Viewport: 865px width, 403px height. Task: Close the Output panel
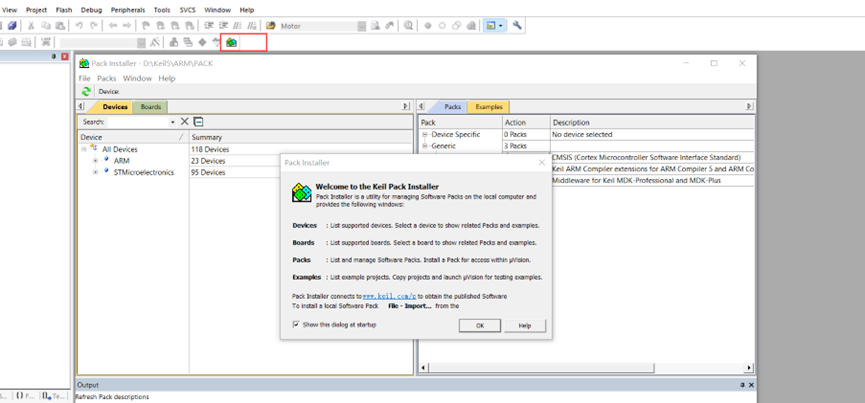[x=751, y=385]
